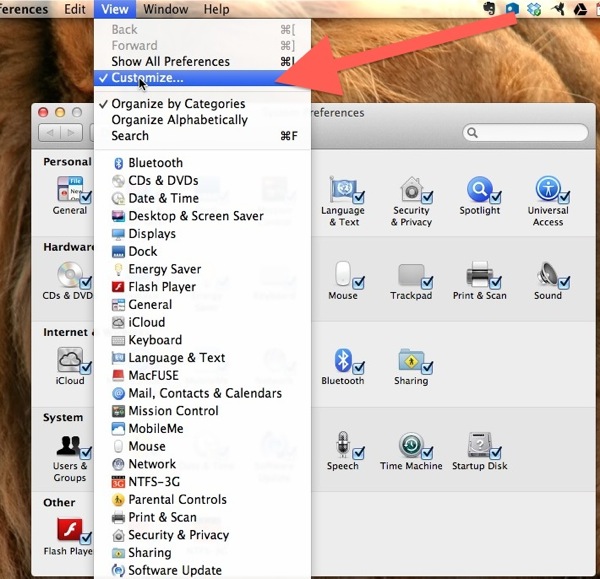Open the Help menu
Screen dimensions: 600x579
pyautogui.click(x=216, y=9)
